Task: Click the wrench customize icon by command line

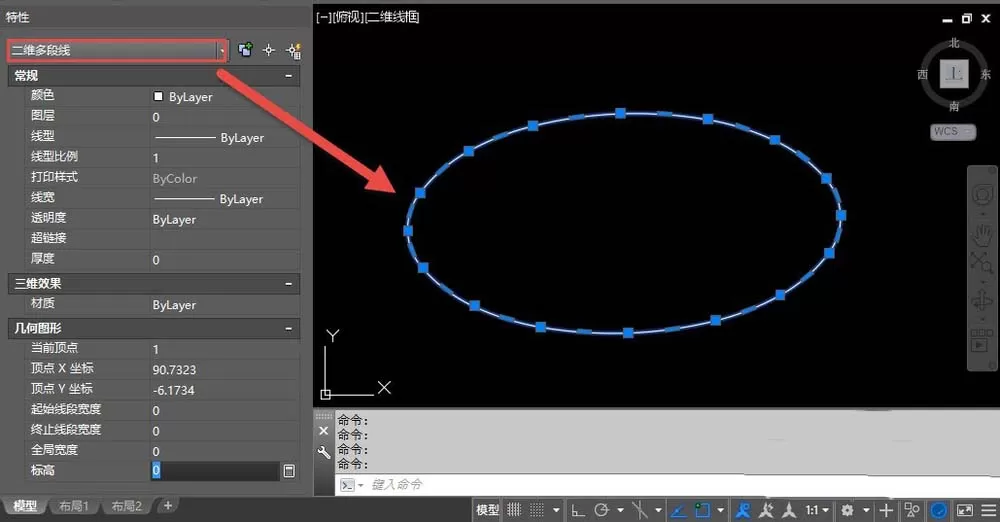Action: 323,452
